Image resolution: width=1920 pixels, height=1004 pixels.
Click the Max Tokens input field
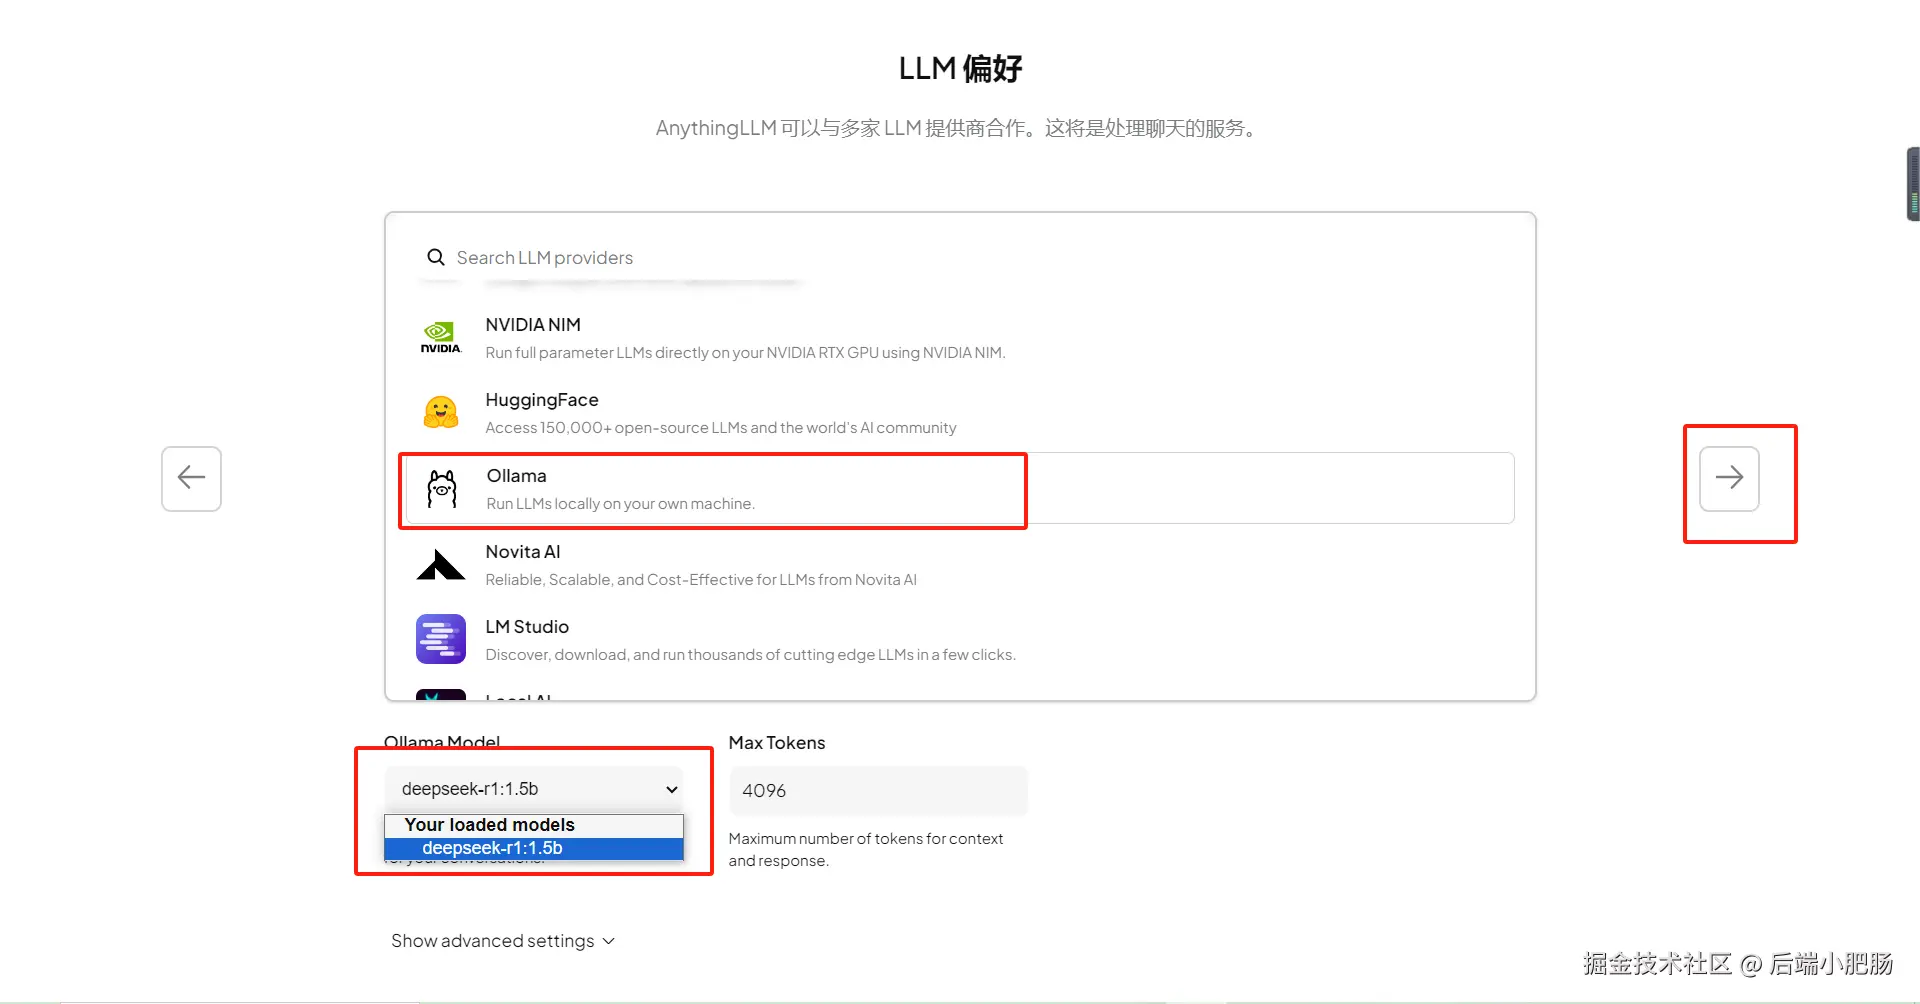(878, 790)
